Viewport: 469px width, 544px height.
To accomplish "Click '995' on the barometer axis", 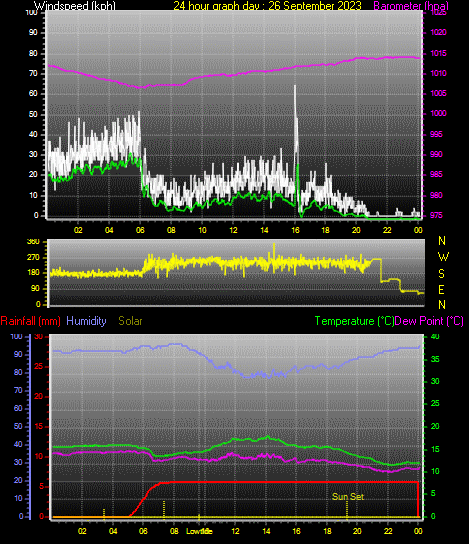I will pos(436,134).
